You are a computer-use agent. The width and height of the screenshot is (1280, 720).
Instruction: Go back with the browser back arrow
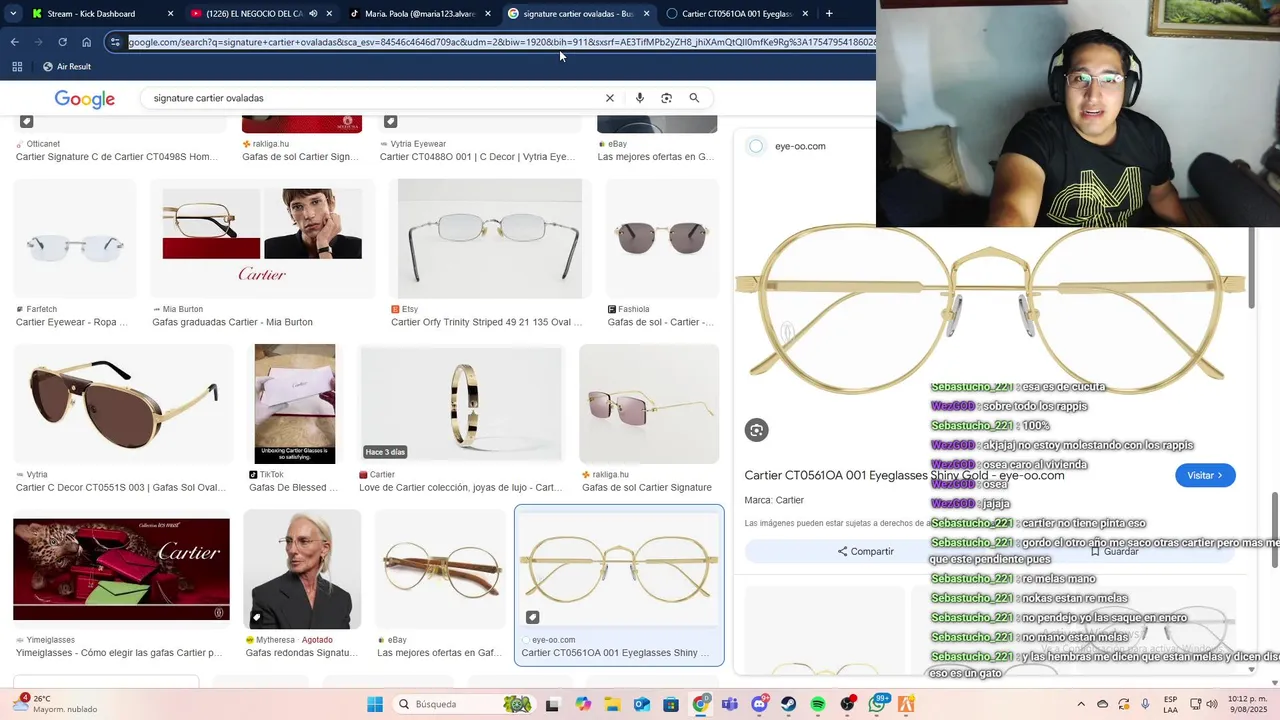(x=14, y=42)
